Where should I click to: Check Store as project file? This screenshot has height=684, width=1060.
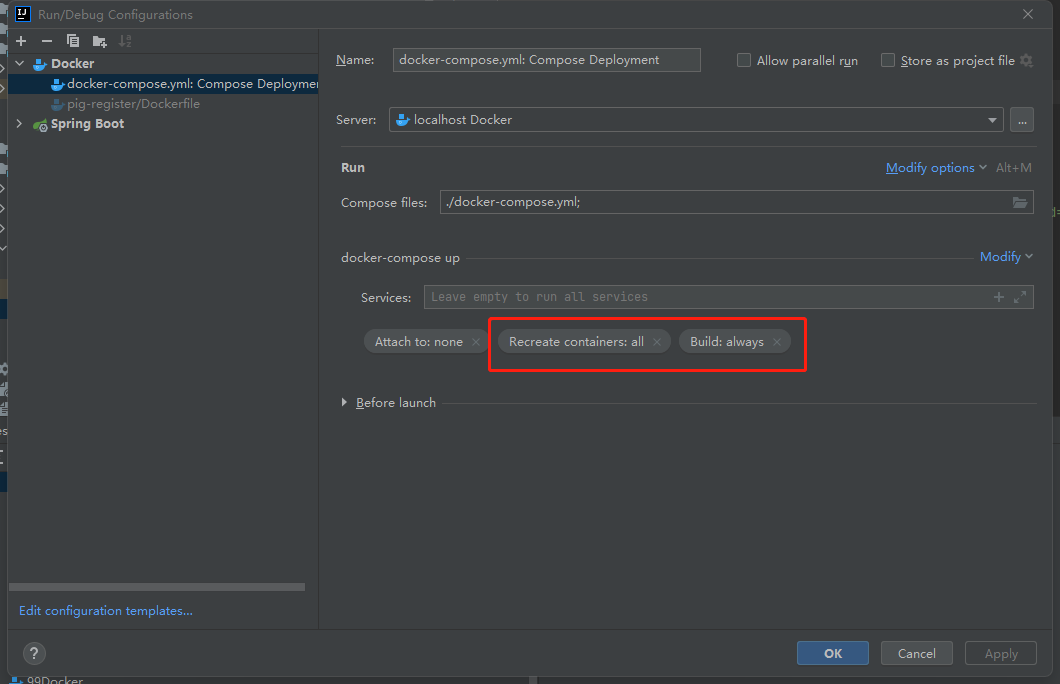coord(888,60)
